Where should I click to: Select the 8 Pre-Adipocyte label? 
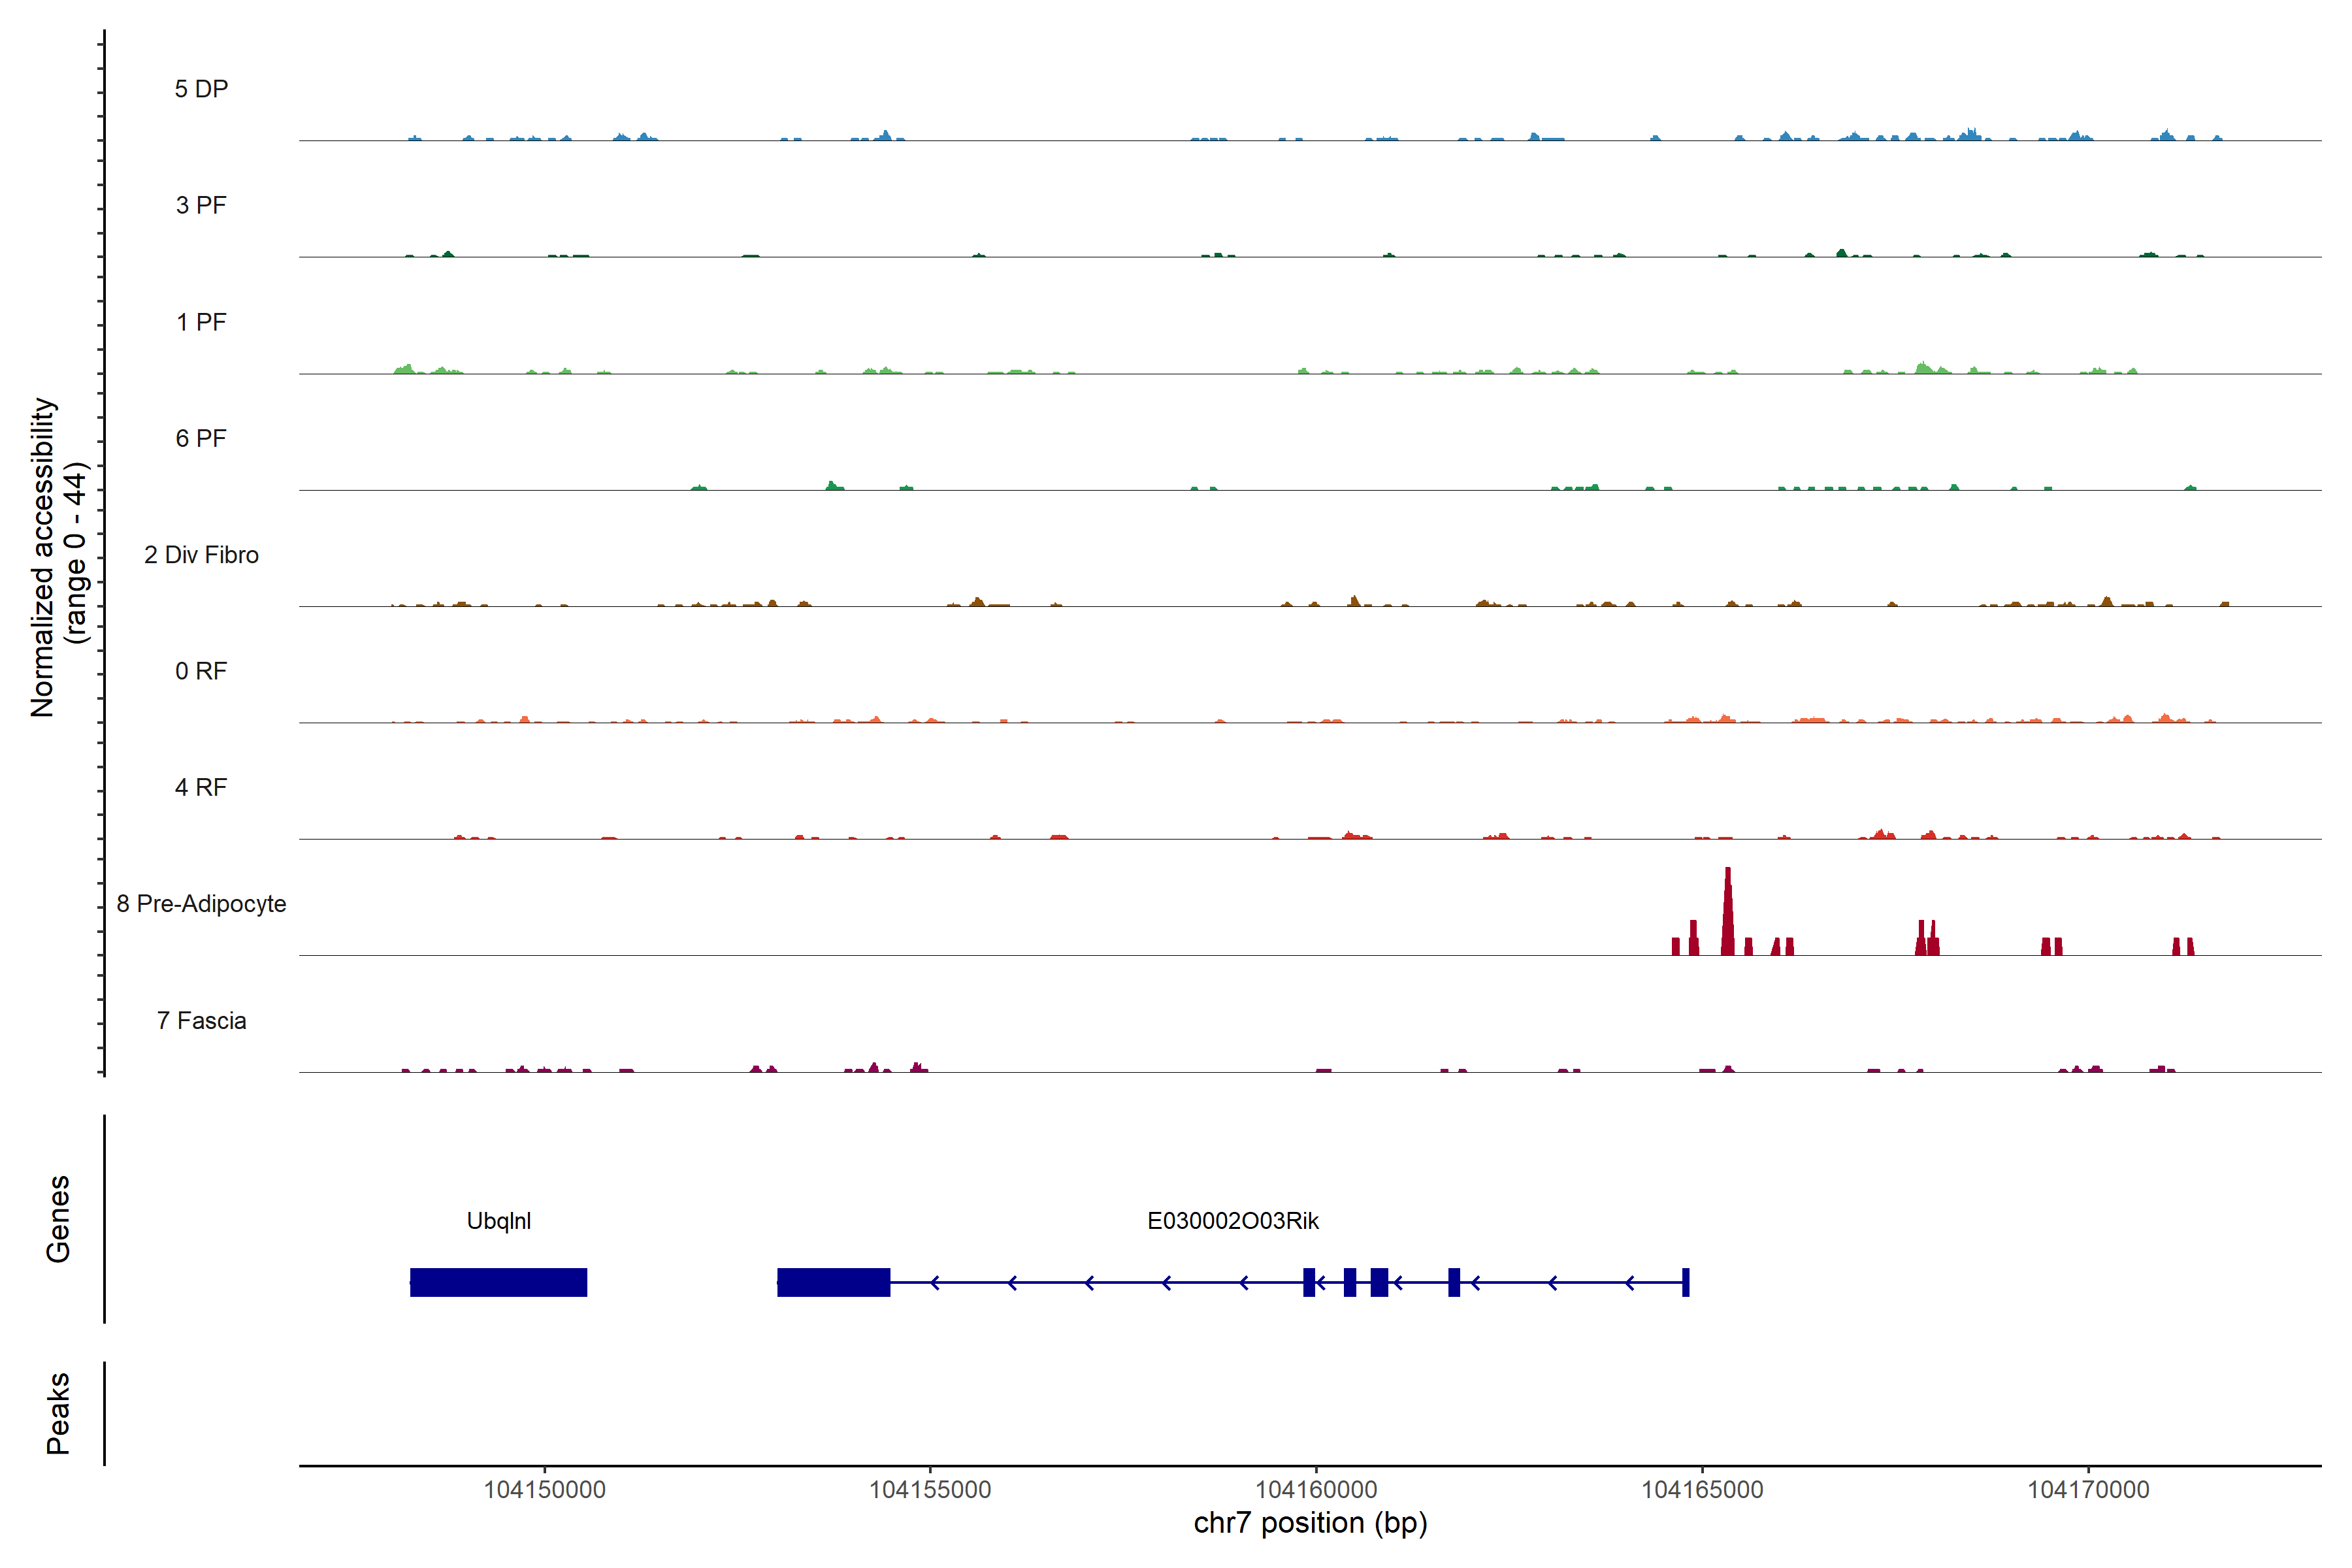[x=201, y=904]
